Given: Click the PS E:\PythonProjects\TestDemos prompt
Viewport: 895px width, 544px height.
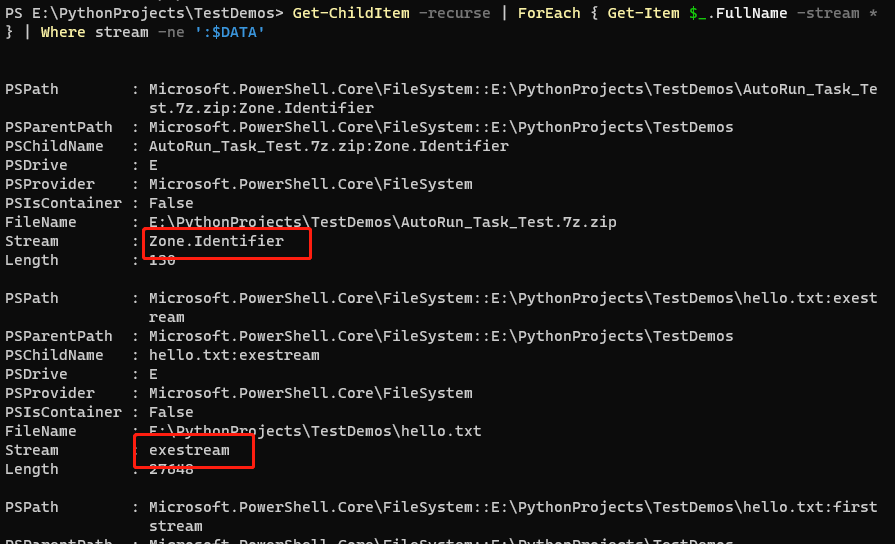Looking at the screenshot, I should pyautogui.click(x=144, y=13).
